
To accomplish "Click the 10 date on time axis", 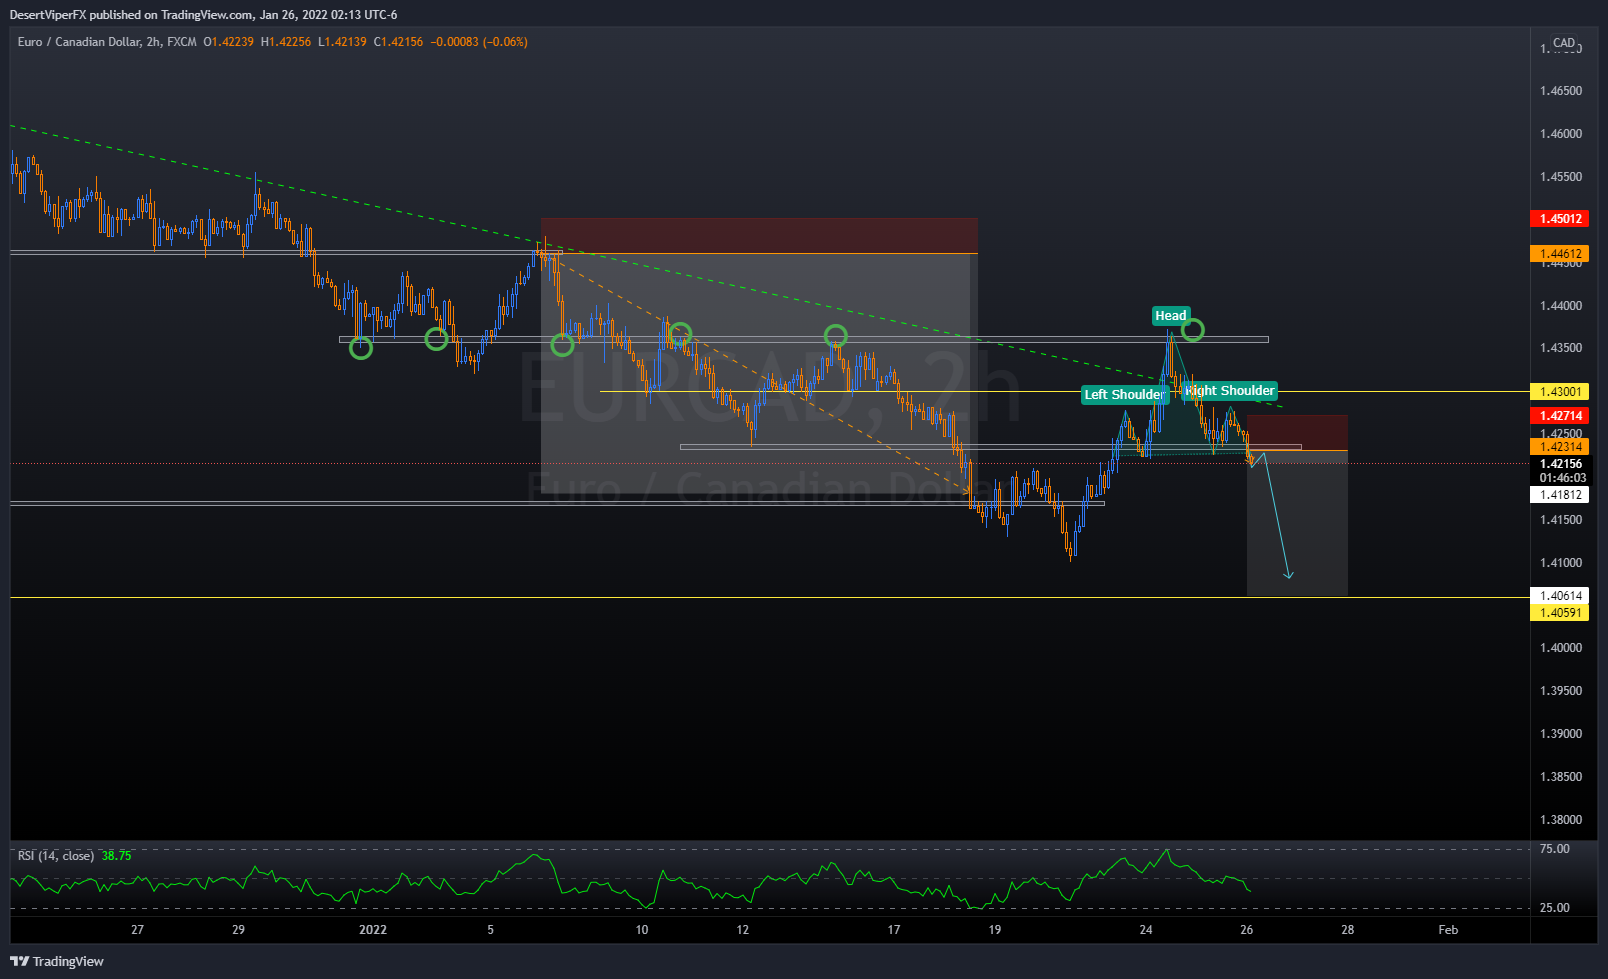I will [642, 930].
